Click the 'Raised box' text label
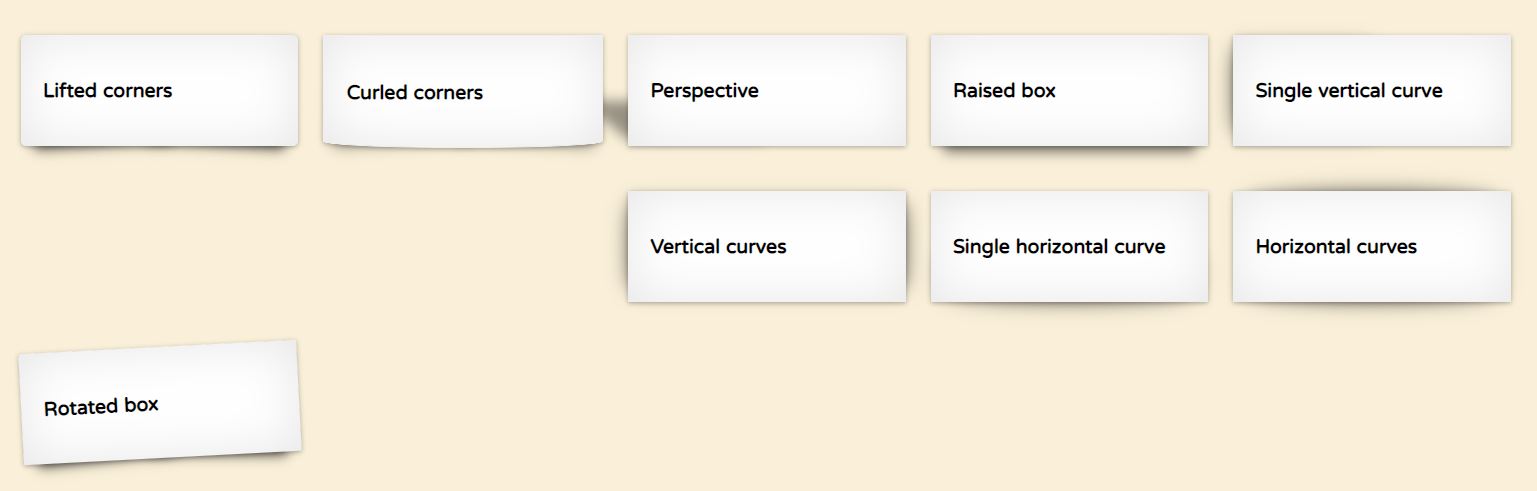This screenshot has height=491, width=1537. (1004, 90)
